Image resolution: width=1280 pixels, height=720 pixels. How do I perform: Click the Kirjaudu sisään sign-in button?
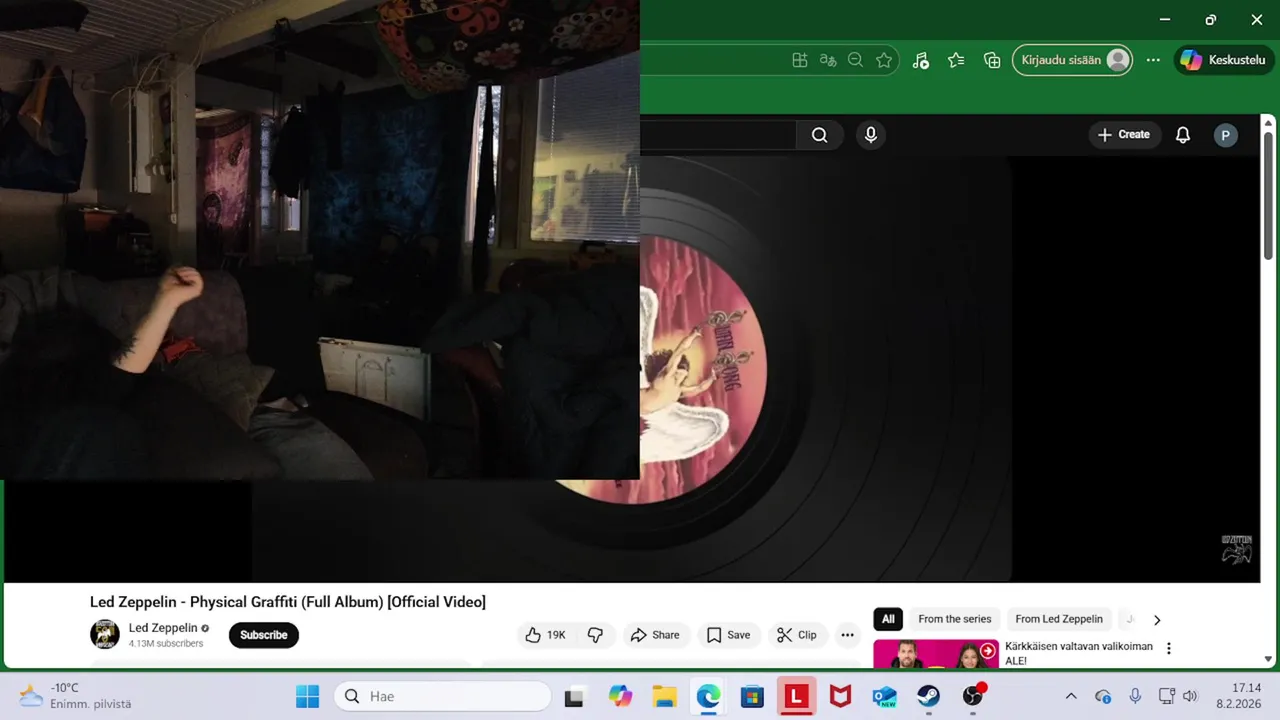click(1073, 60)
